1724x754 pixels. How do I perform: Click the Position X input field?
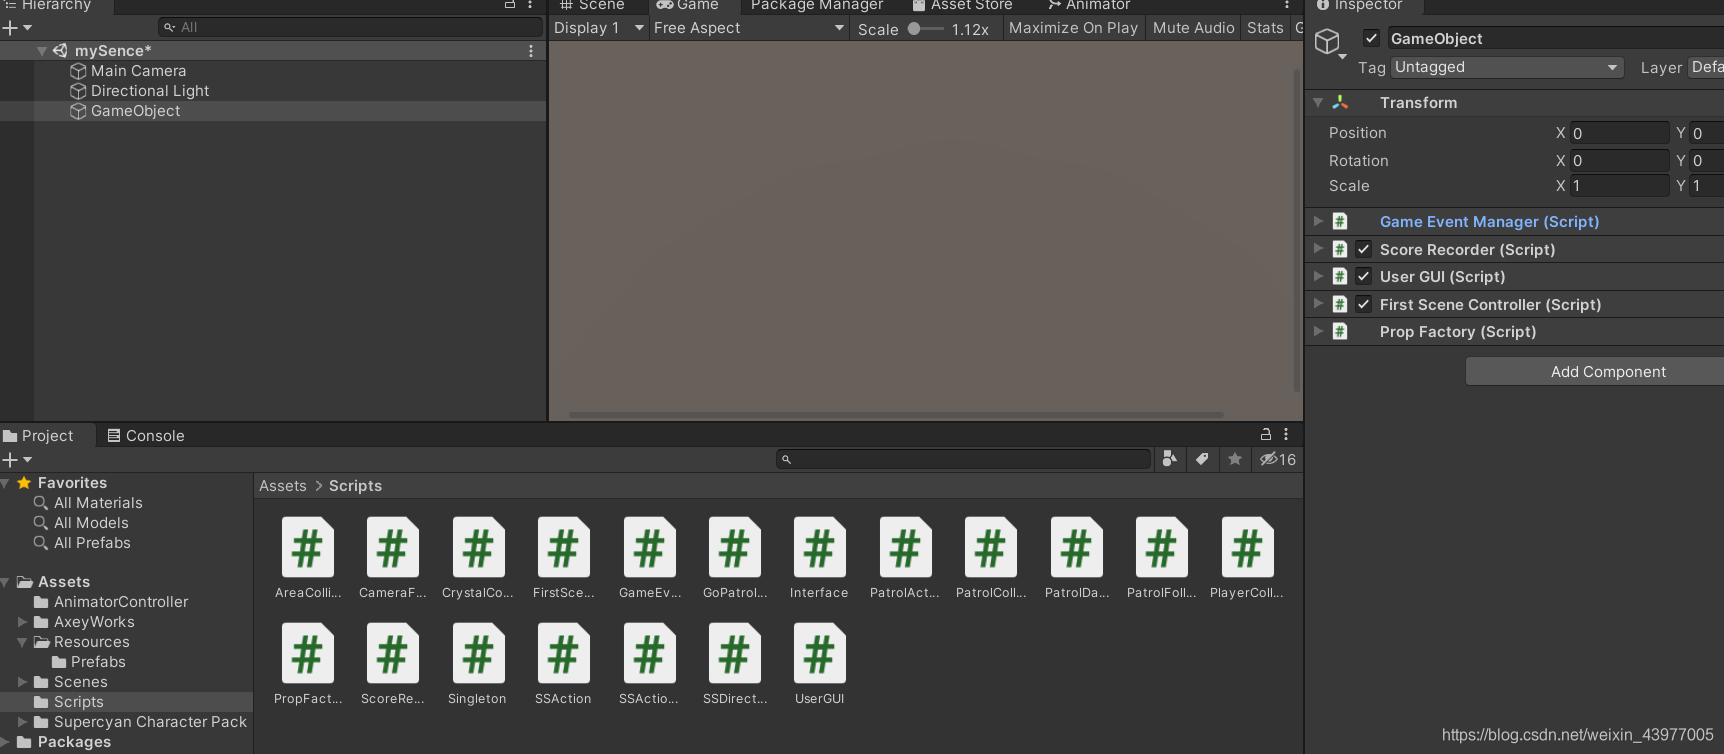1620,133
